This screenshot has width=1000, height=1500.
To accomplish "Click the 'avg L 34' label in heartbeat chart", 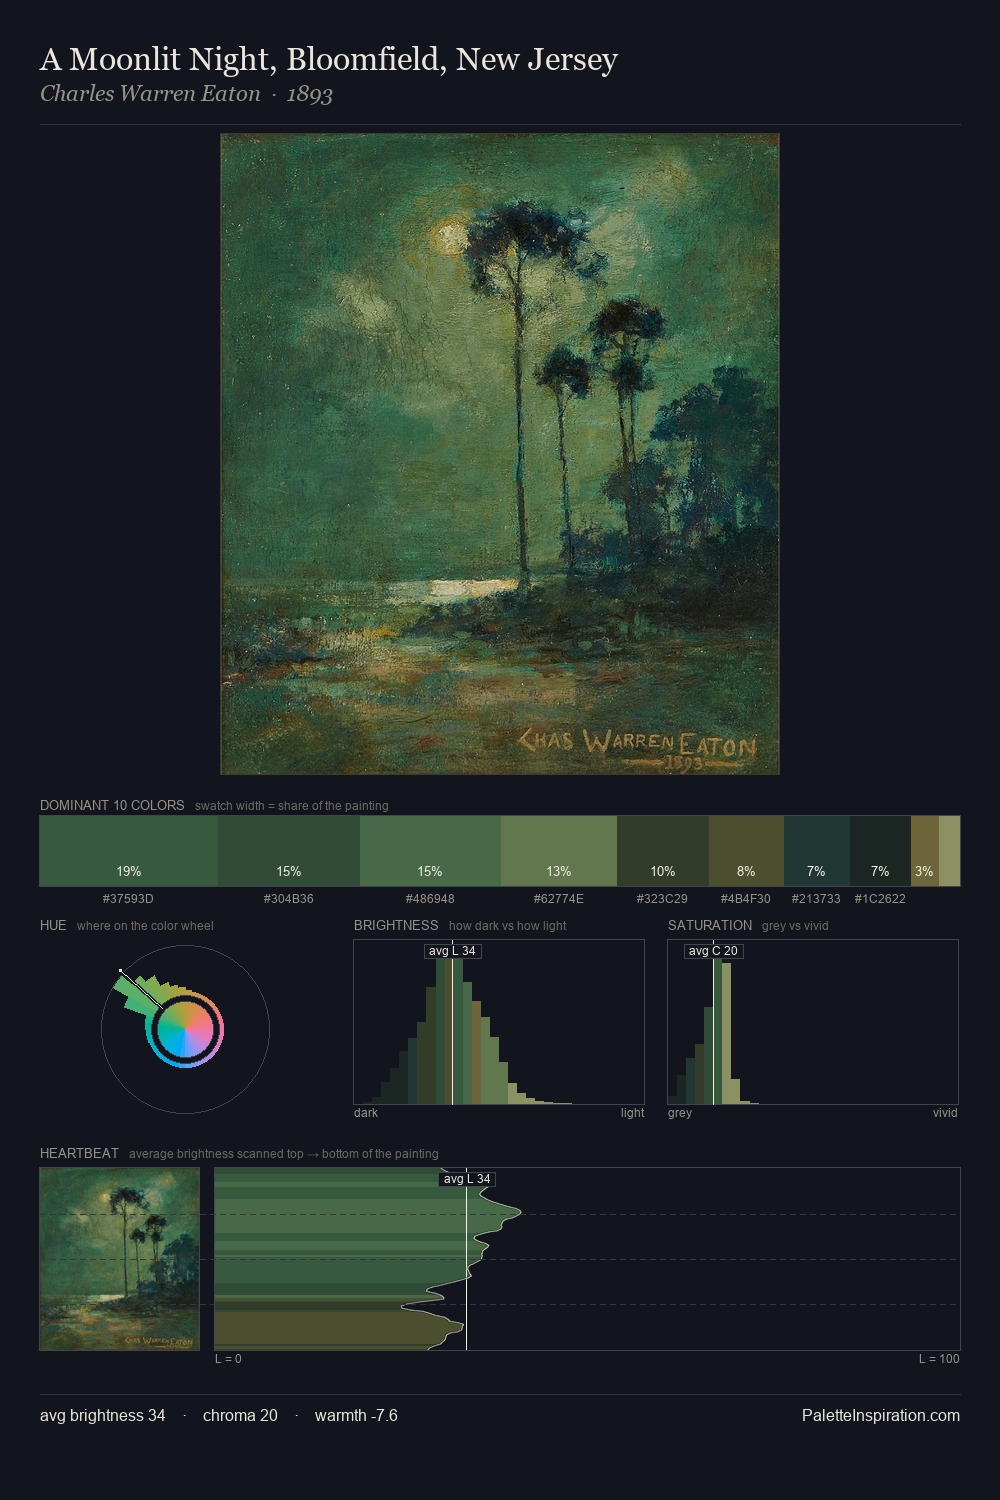I will (467, 1179).
